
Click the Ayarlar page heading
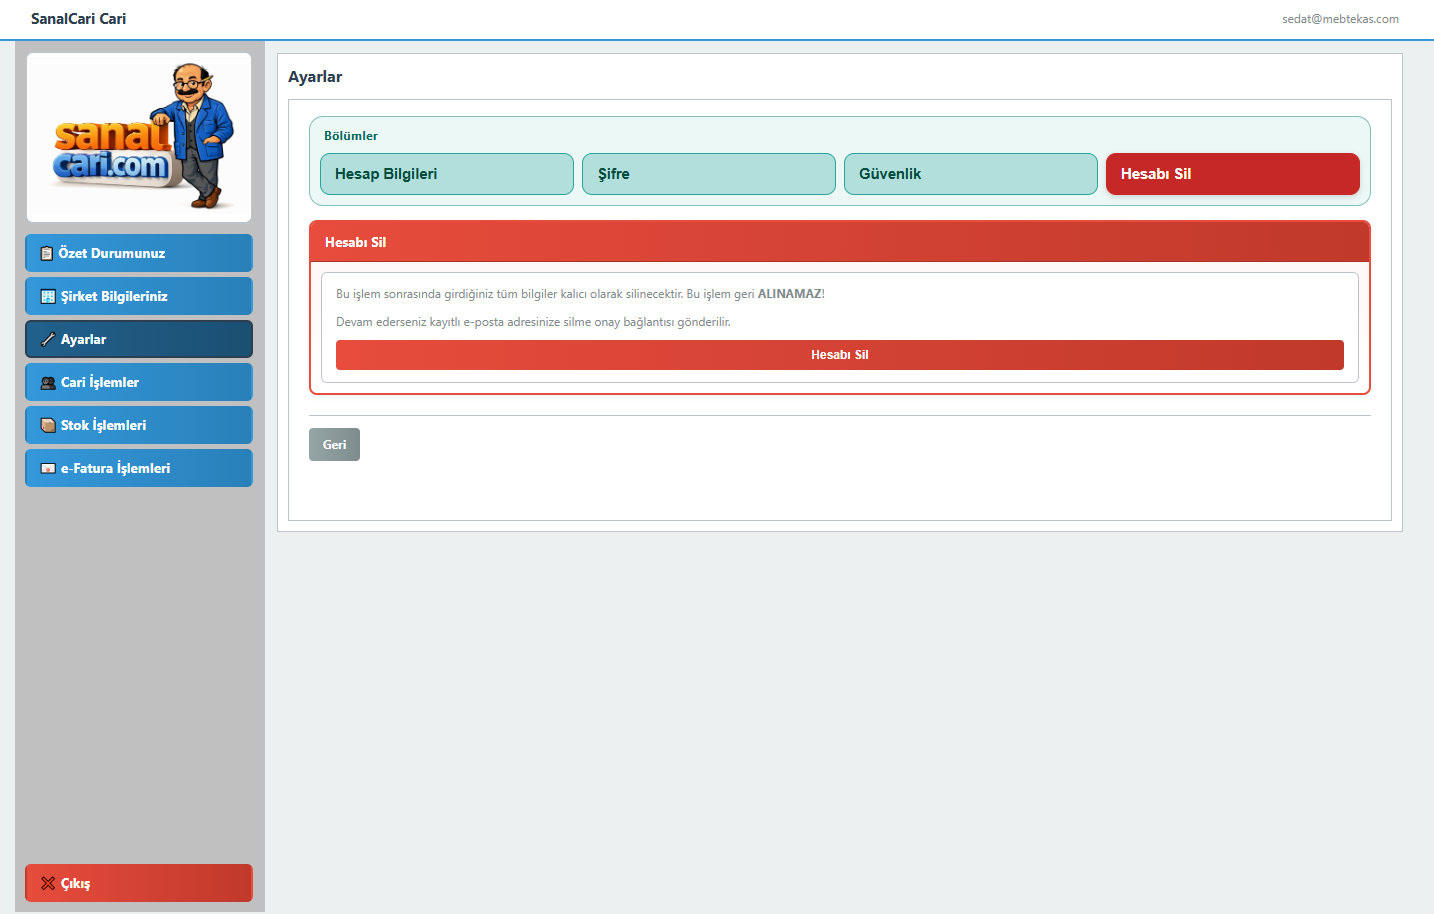point(315,77)
